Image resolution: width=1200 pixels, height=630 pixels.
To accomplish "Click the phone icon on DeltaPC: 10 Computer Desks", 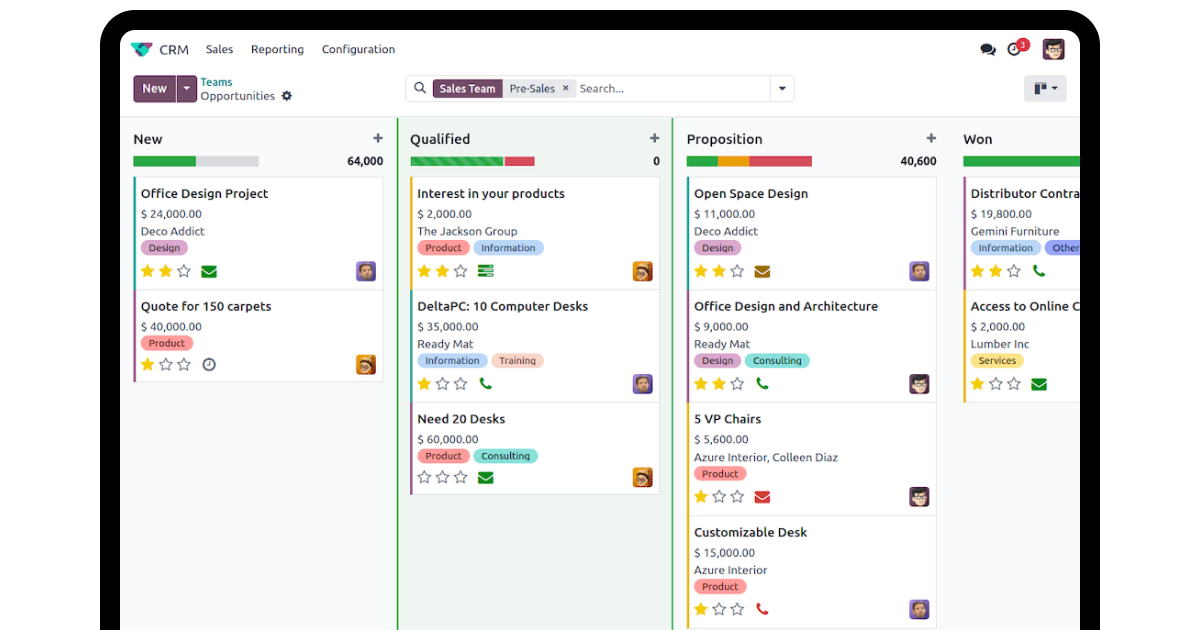I will tap(486, 383).
